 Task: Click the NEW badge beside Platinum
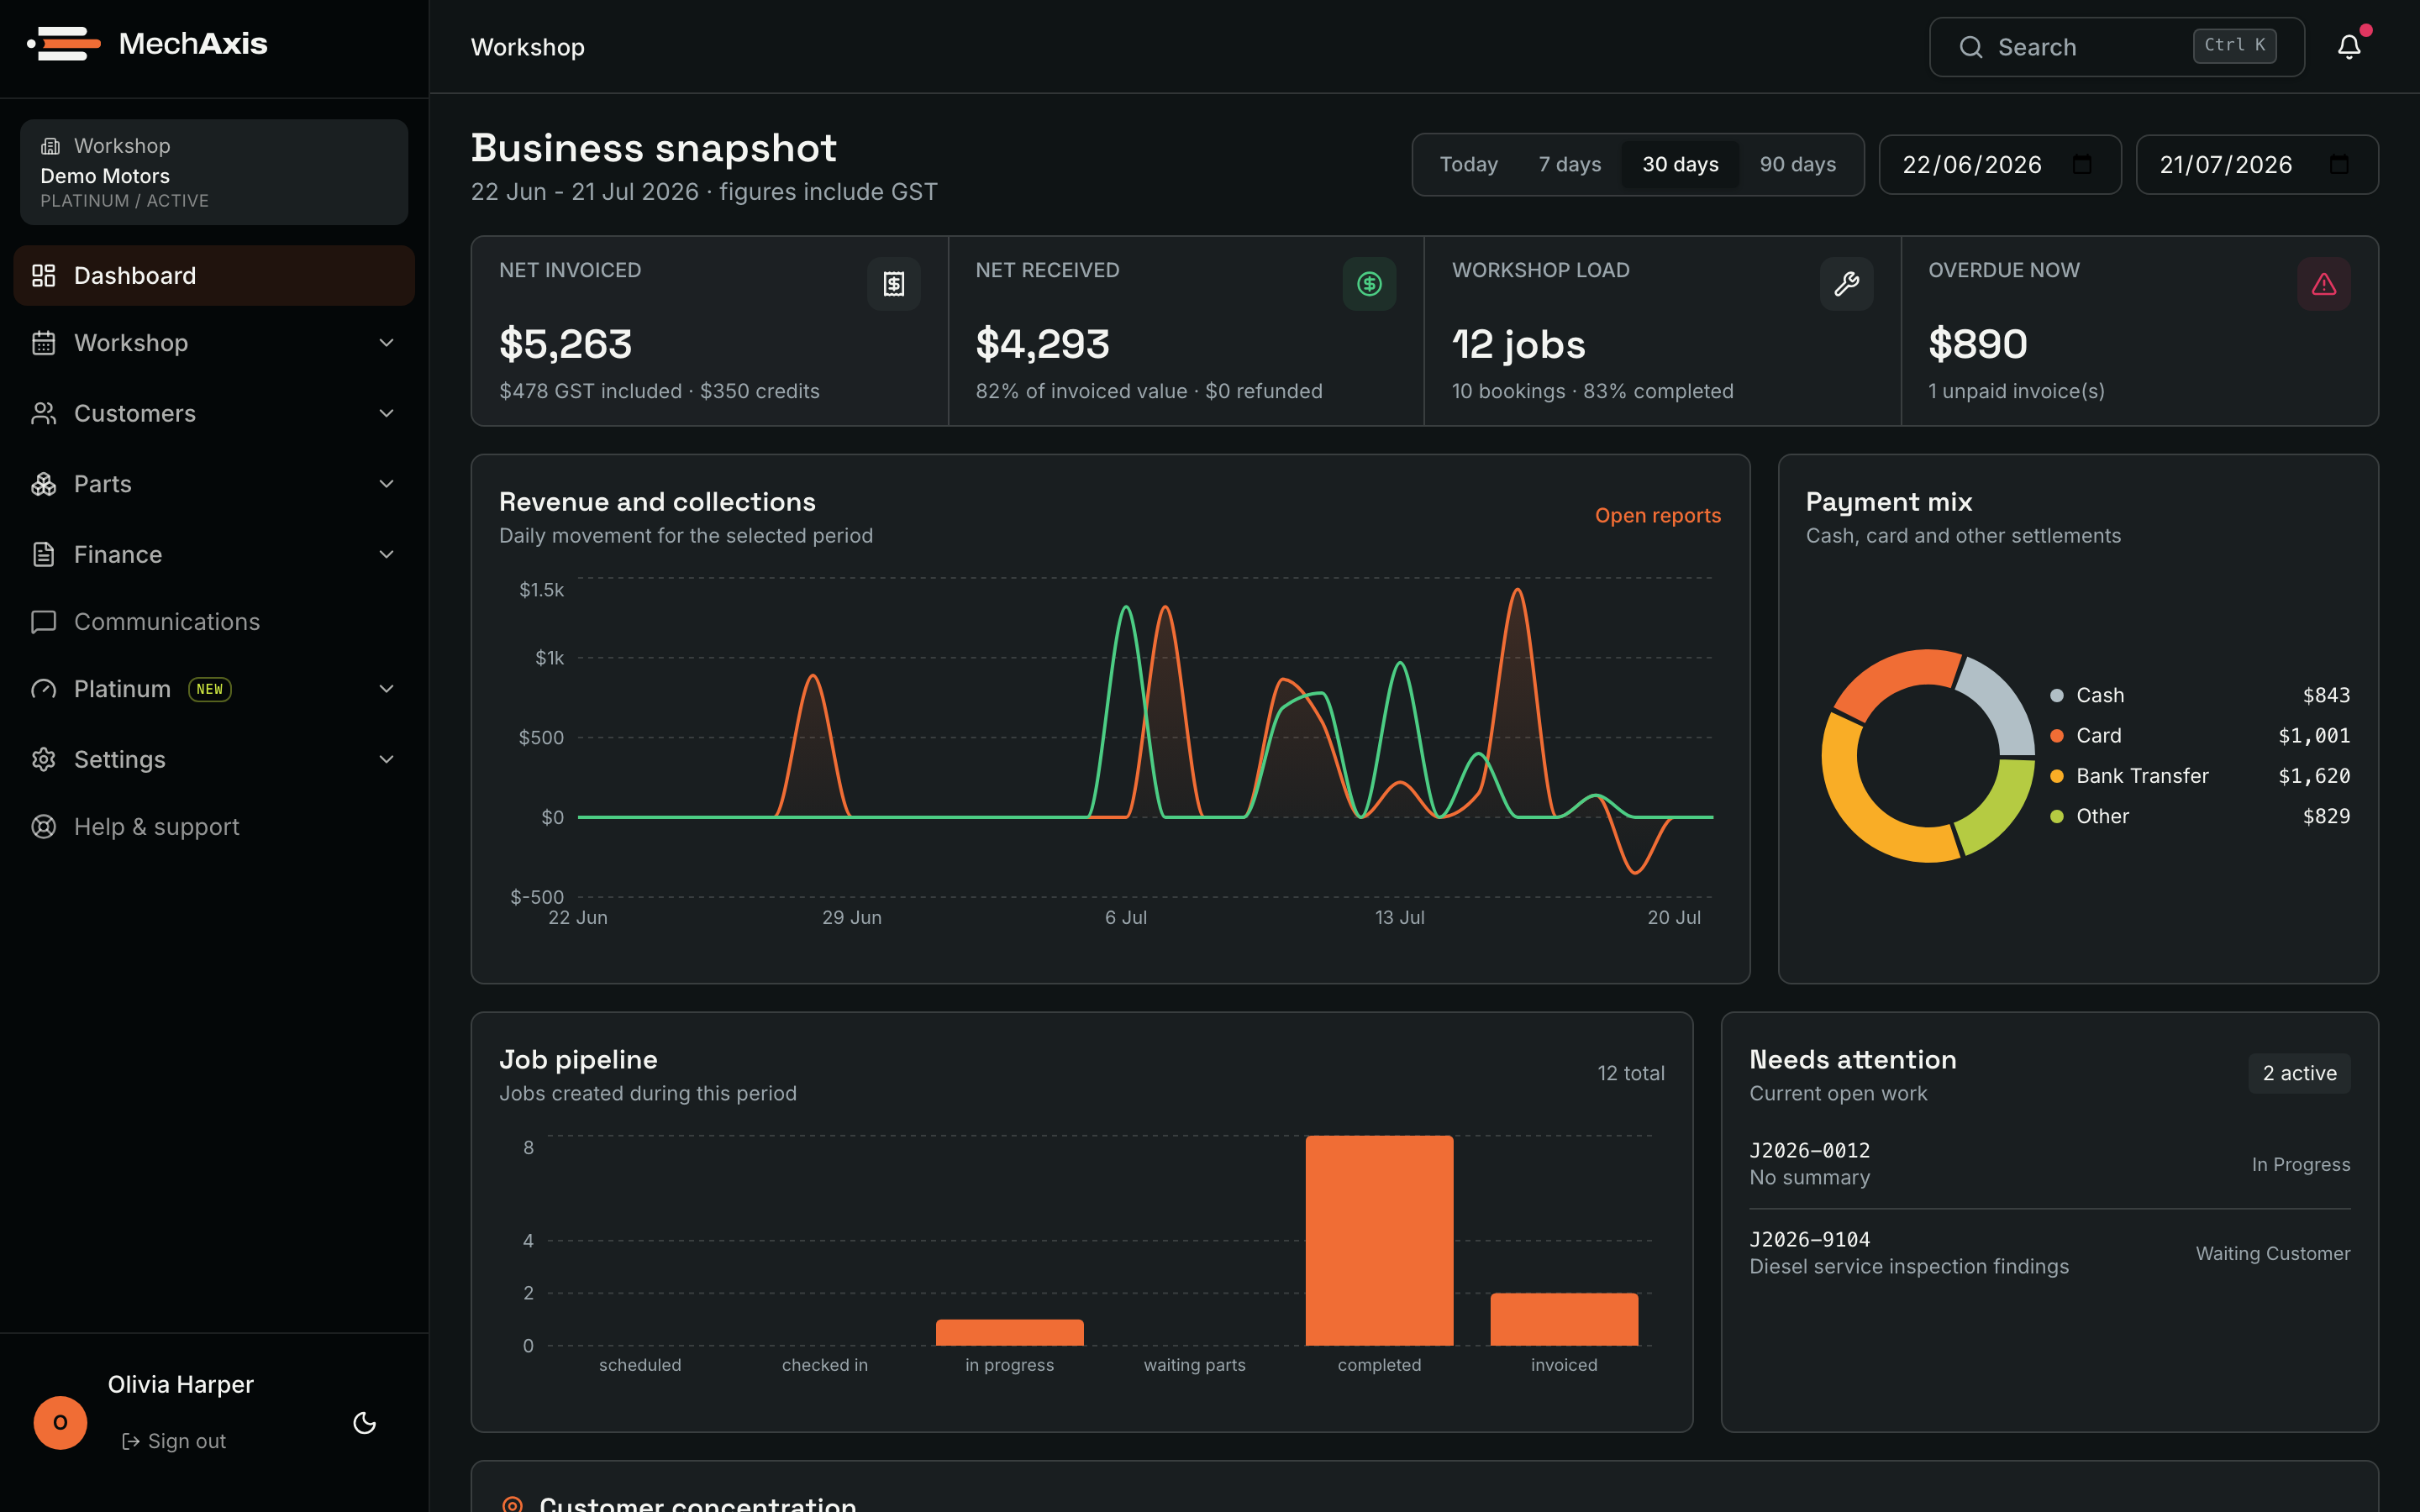[x=210, y=689]
